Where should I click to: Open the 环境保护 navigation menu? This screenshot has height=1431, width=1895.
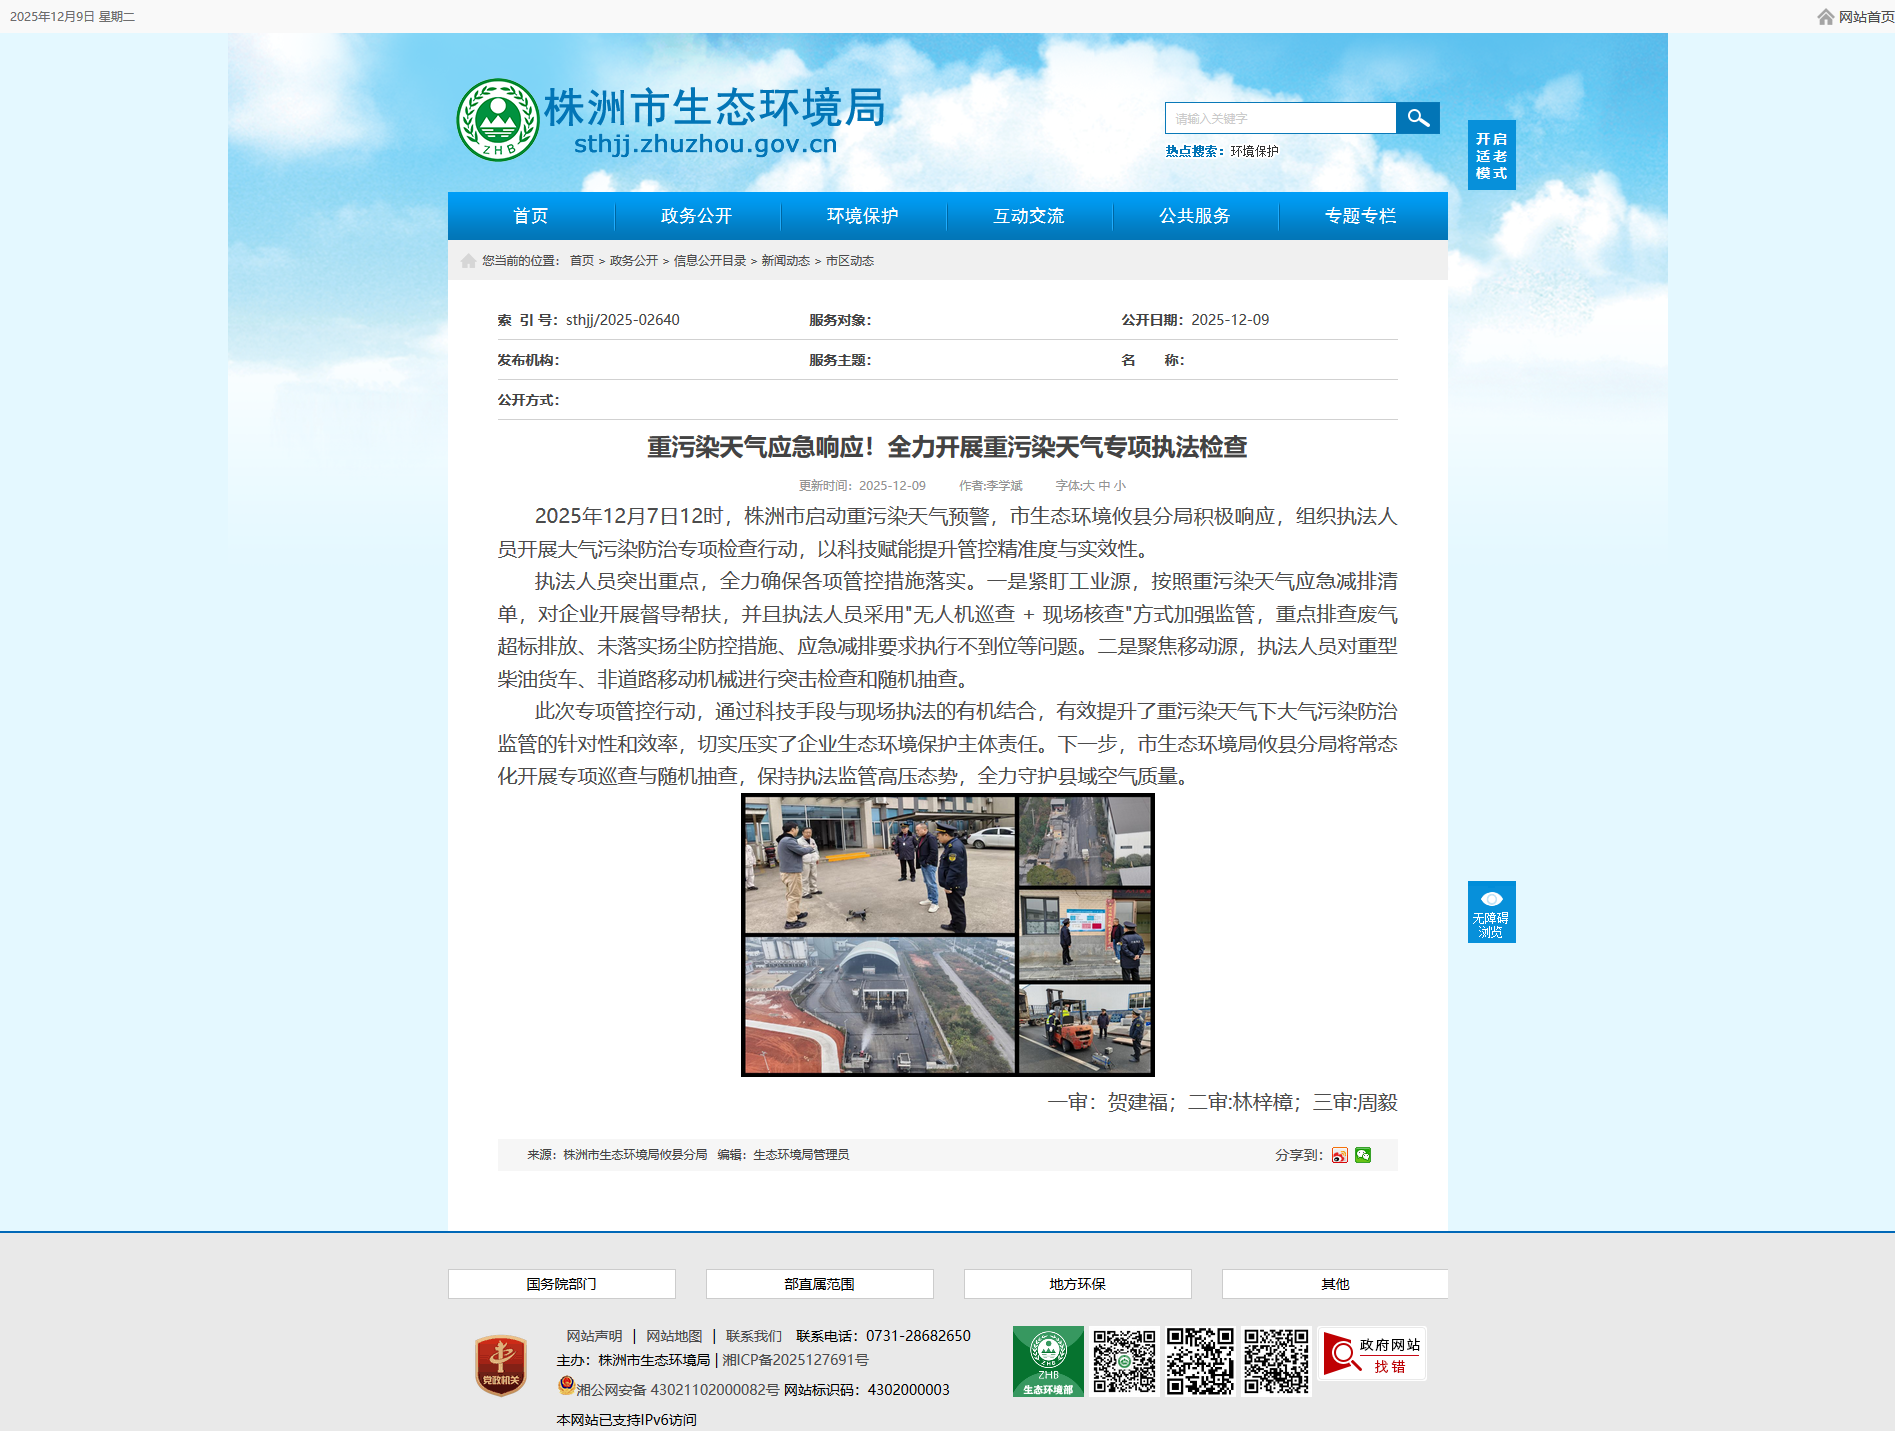(x=862, y=216)
